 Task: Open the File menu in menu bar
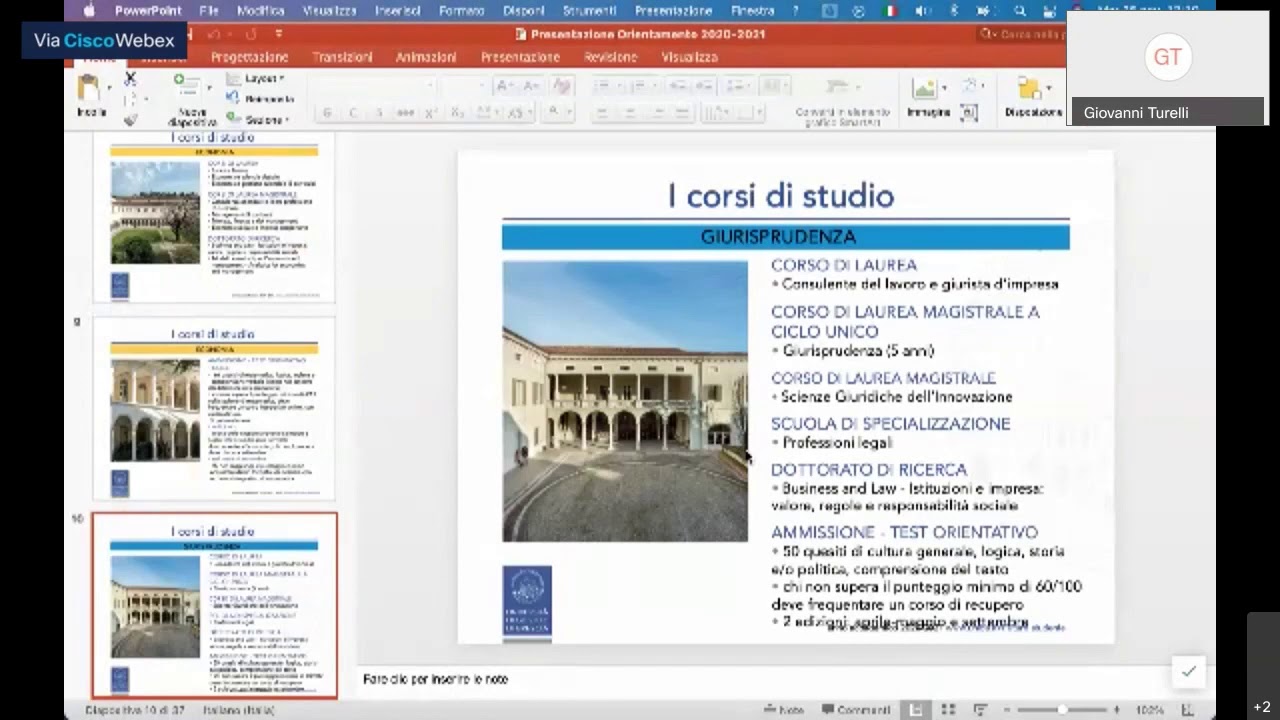point(208,10)
